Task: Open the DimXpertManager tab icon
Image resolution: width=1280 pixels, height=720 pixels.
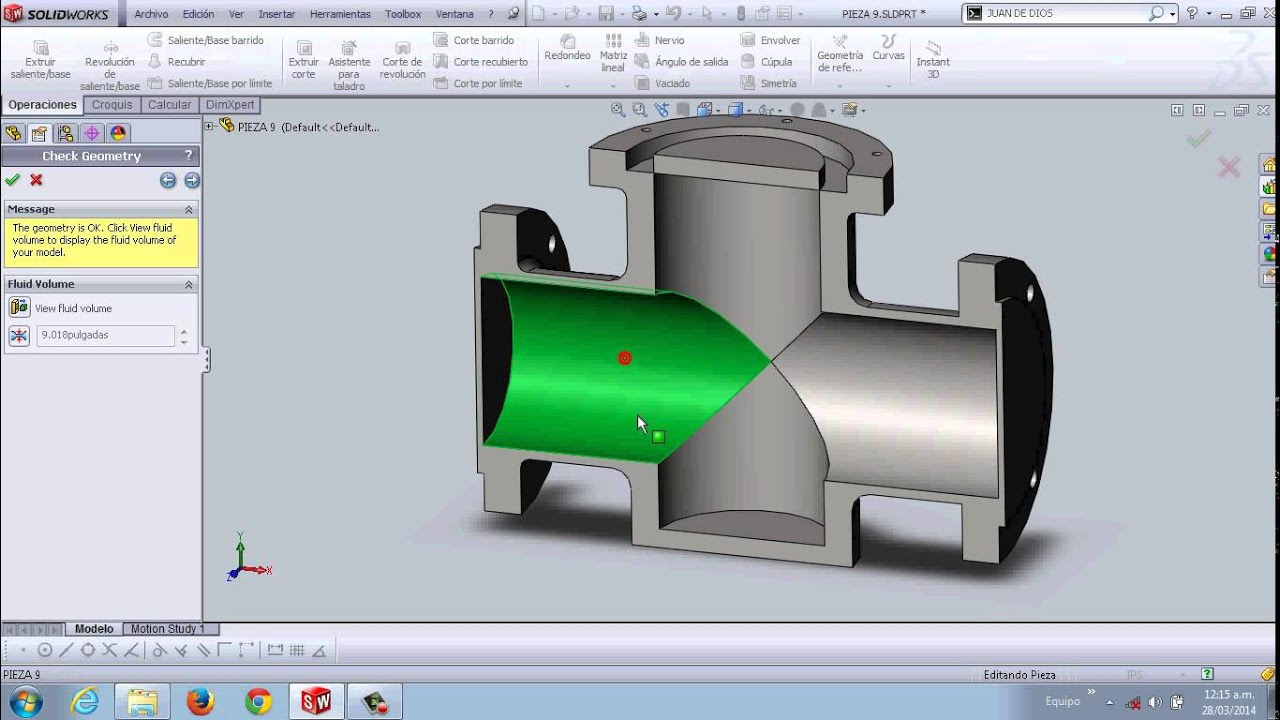Action: point(92,133)
